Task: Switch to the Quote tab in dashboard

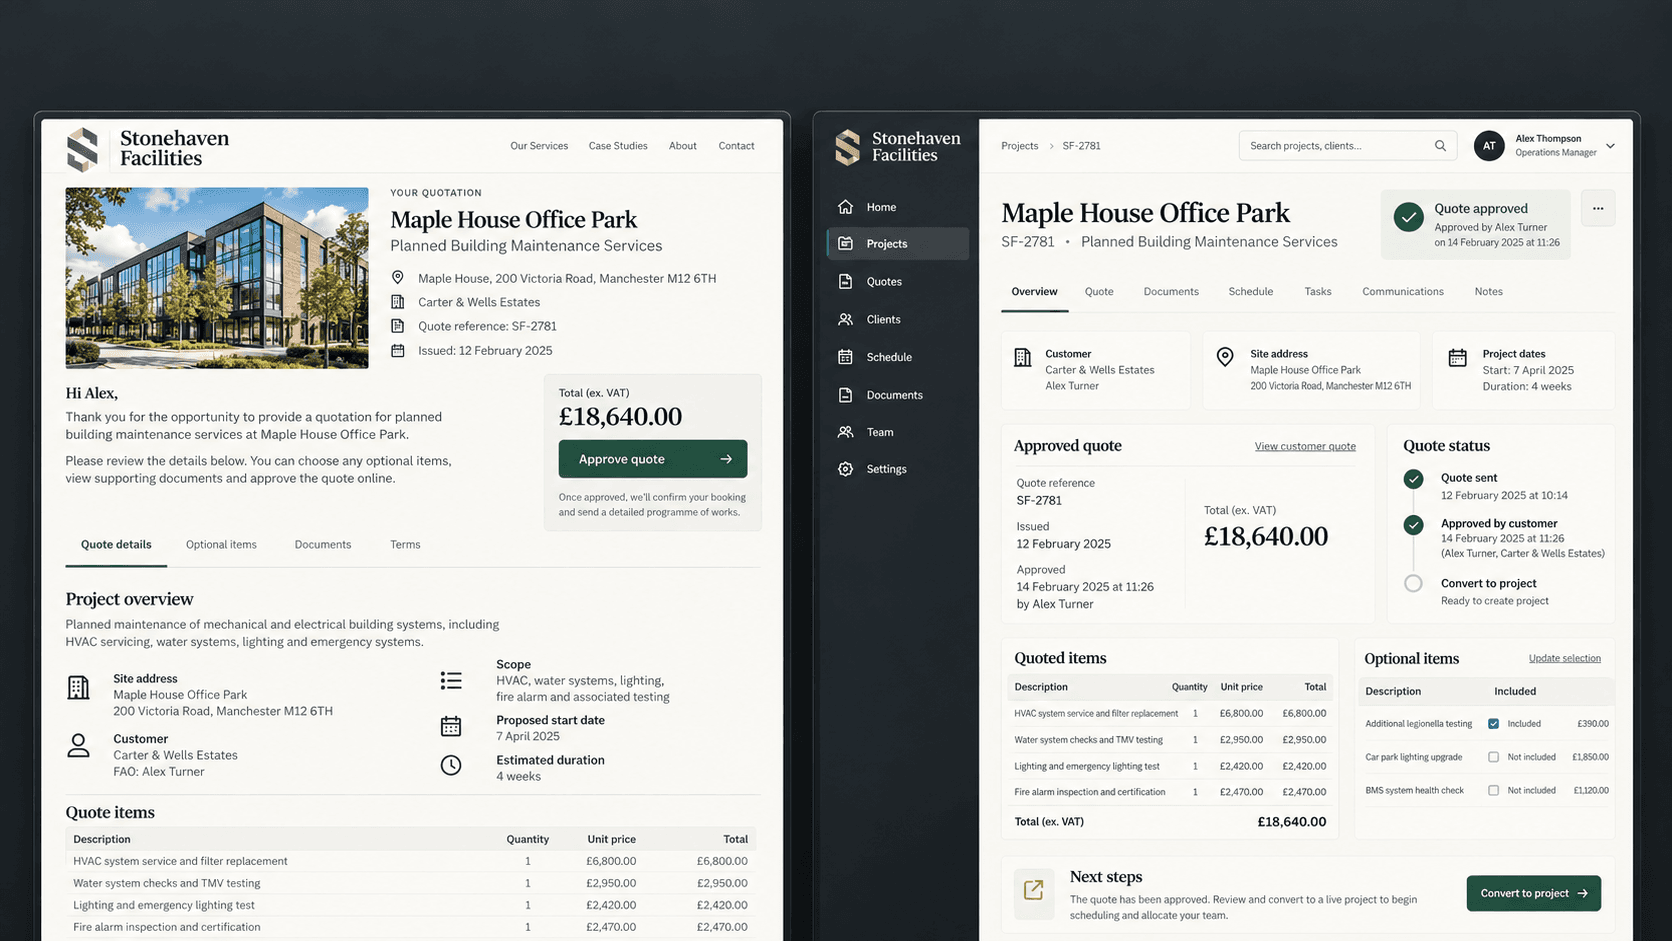Action: click(x=1099, y=292)
